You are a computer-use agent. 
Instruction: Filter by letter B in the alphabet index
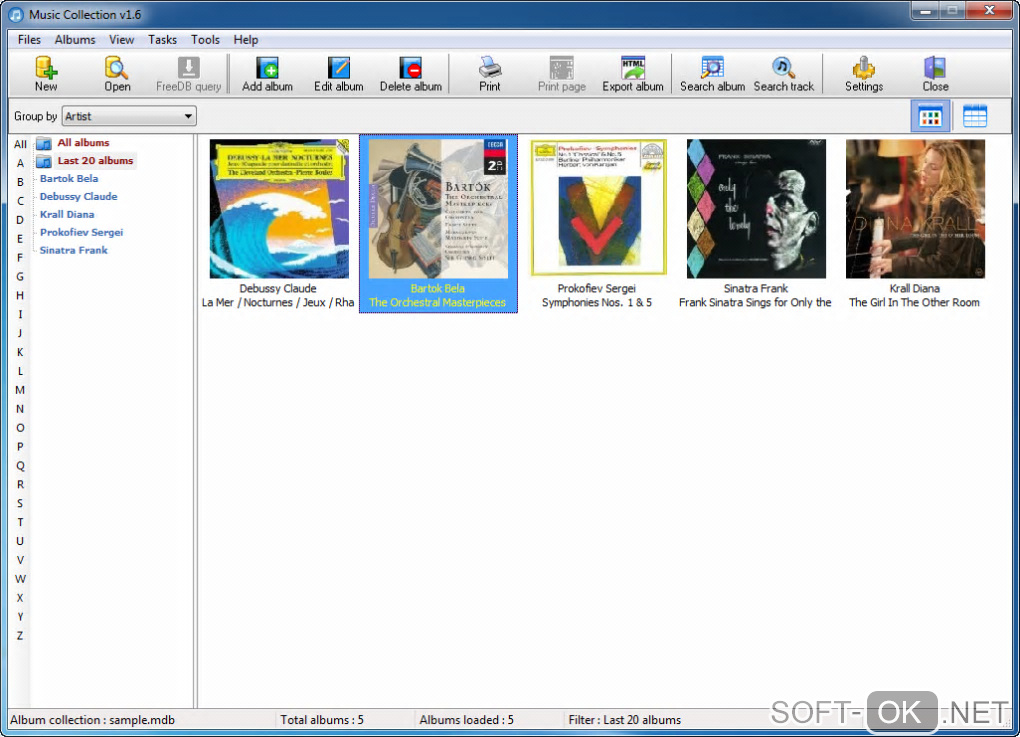coord(20,182)
